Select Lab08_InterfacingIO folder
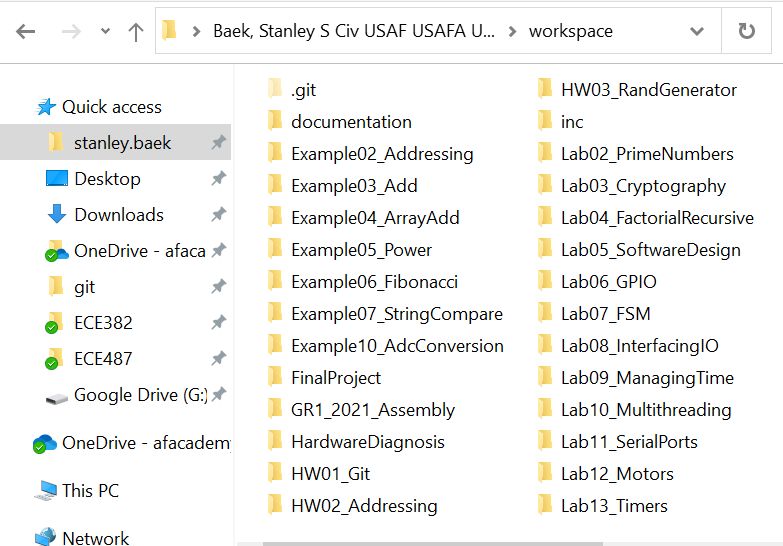Screen dimensions: 783x546 click(x=628, y=346)
